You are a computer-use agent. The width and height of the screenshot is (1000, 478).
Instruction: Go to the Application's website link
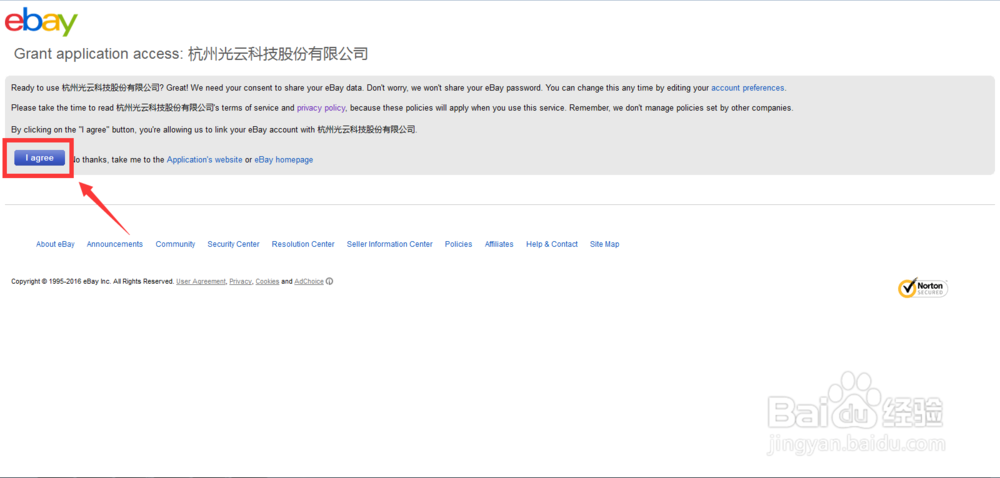point(205,160)
